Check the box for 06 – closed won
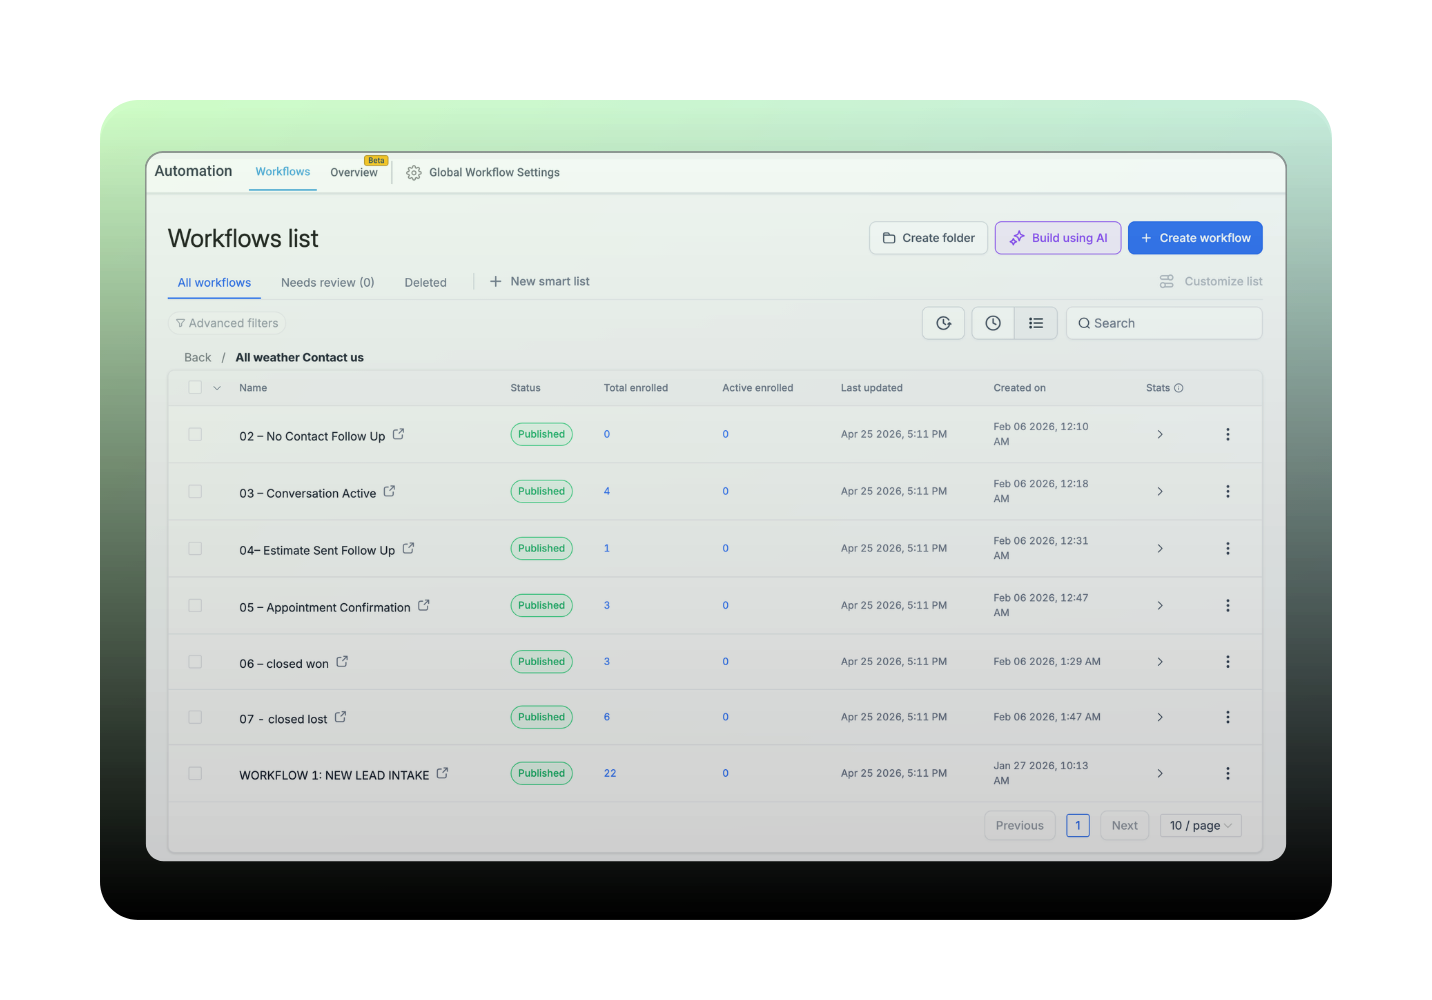This screenshot has width=1432, height=1000. 195,662
